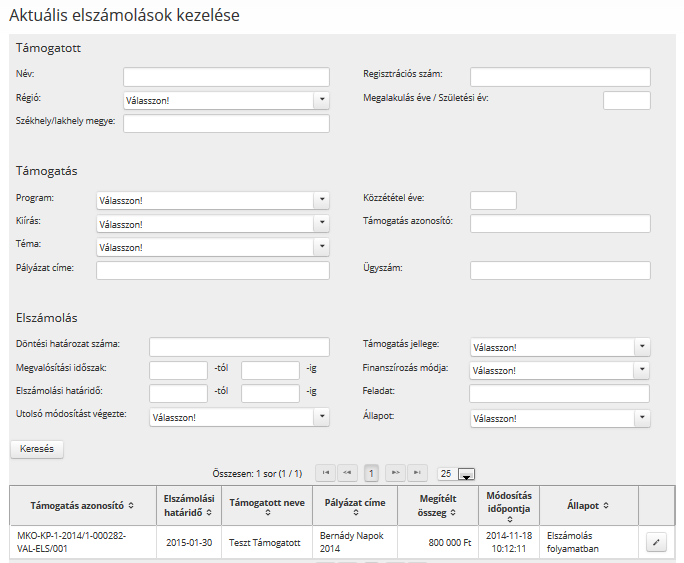Sort by Módosítás időpontja column
This screenshot has width=684, height=563.
point(510,519)
